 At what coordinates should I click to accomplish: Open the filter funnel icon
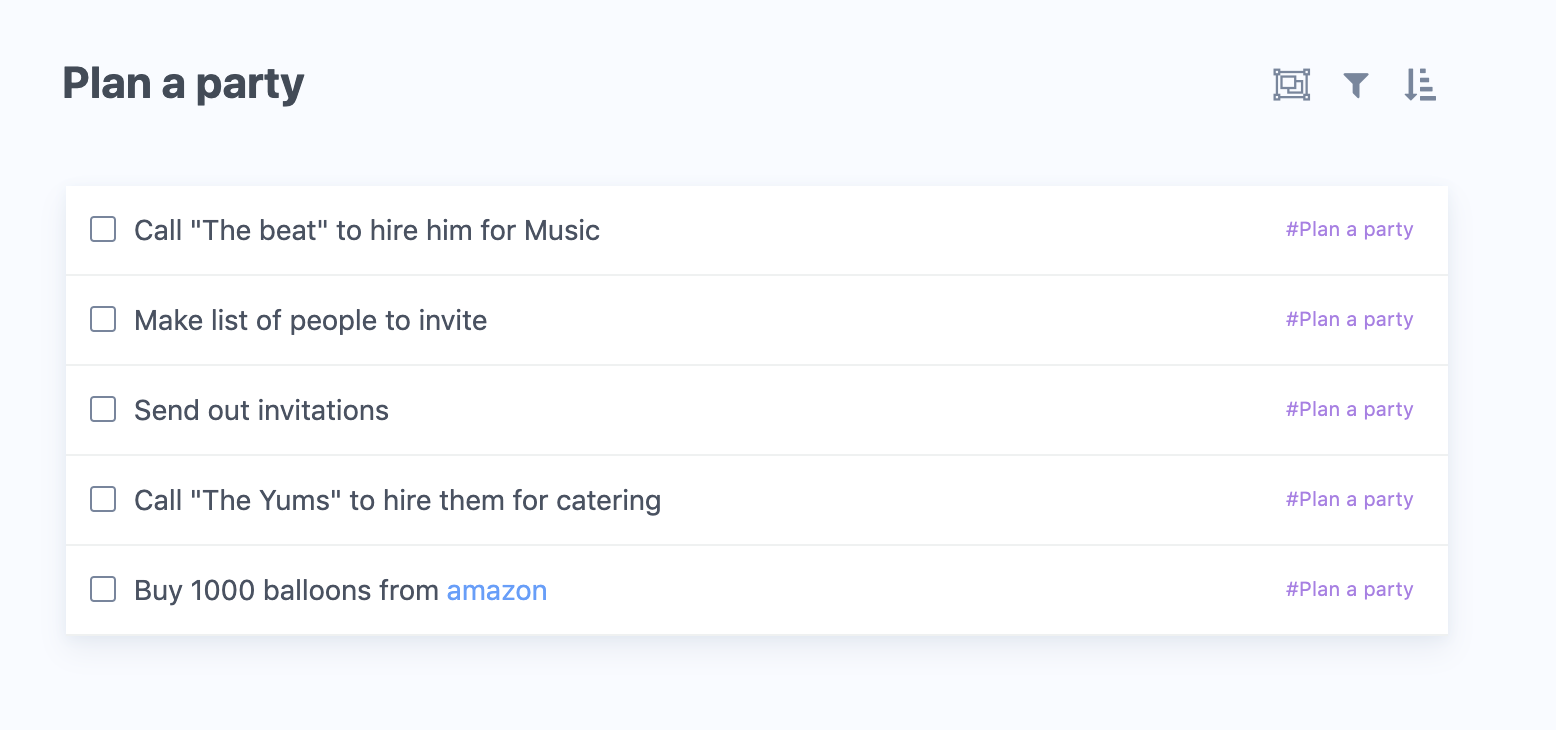coord(1355,85)
